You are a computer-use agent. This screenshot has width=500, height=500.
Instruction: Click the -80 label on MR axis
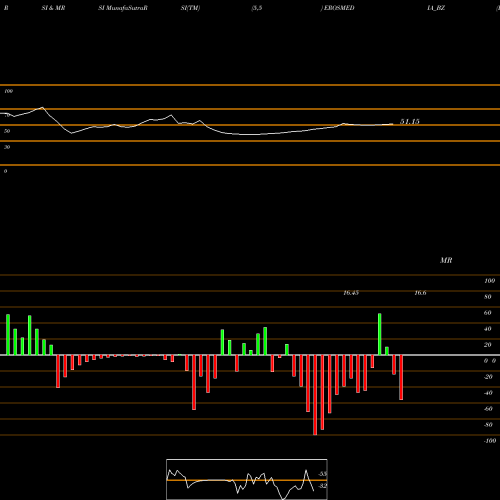pos(488,425)
